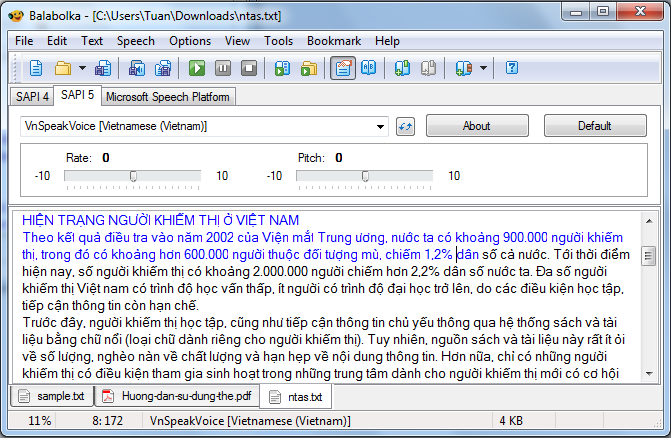671x438 pixels.
Task: Open the Edit menu
Action: [57, 41]
